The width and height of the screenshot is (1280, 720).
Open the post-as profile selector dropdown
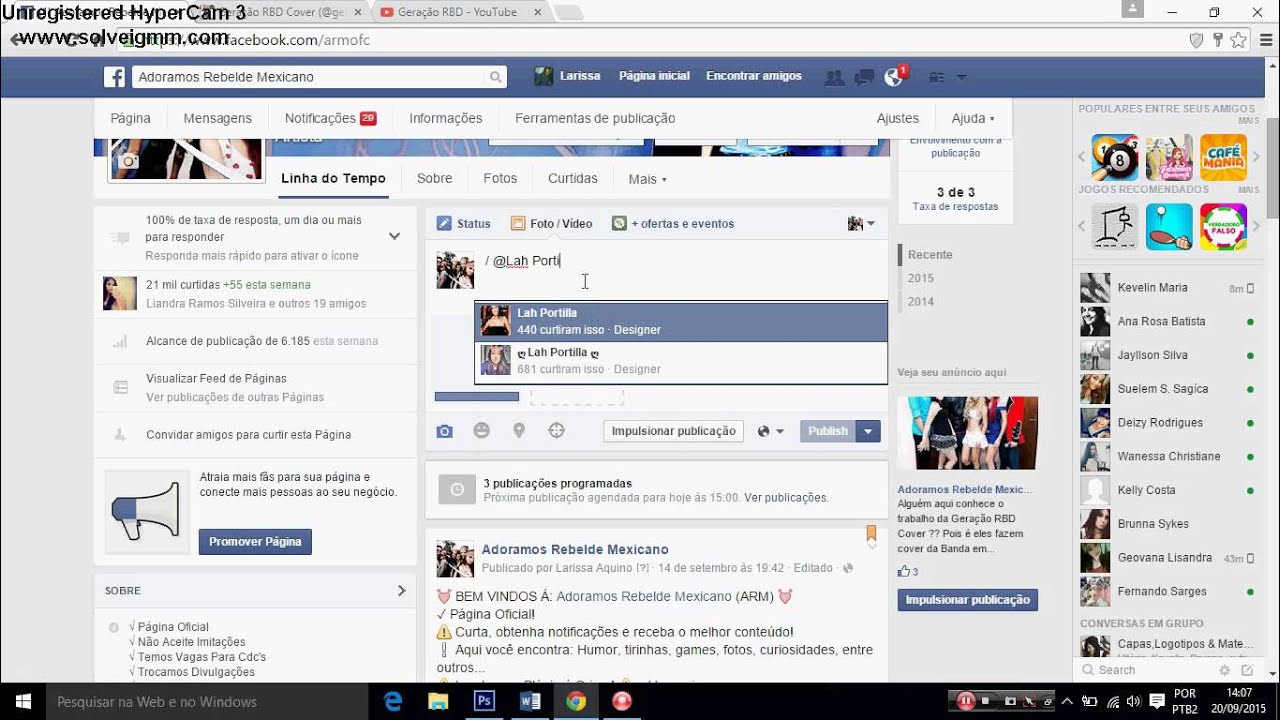point(861,224)
